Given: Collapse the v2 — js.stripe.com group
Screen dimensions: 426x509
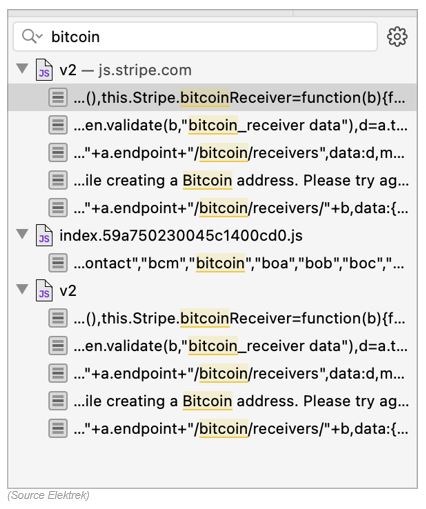Looking at the screenshot, I should (22, 69).
